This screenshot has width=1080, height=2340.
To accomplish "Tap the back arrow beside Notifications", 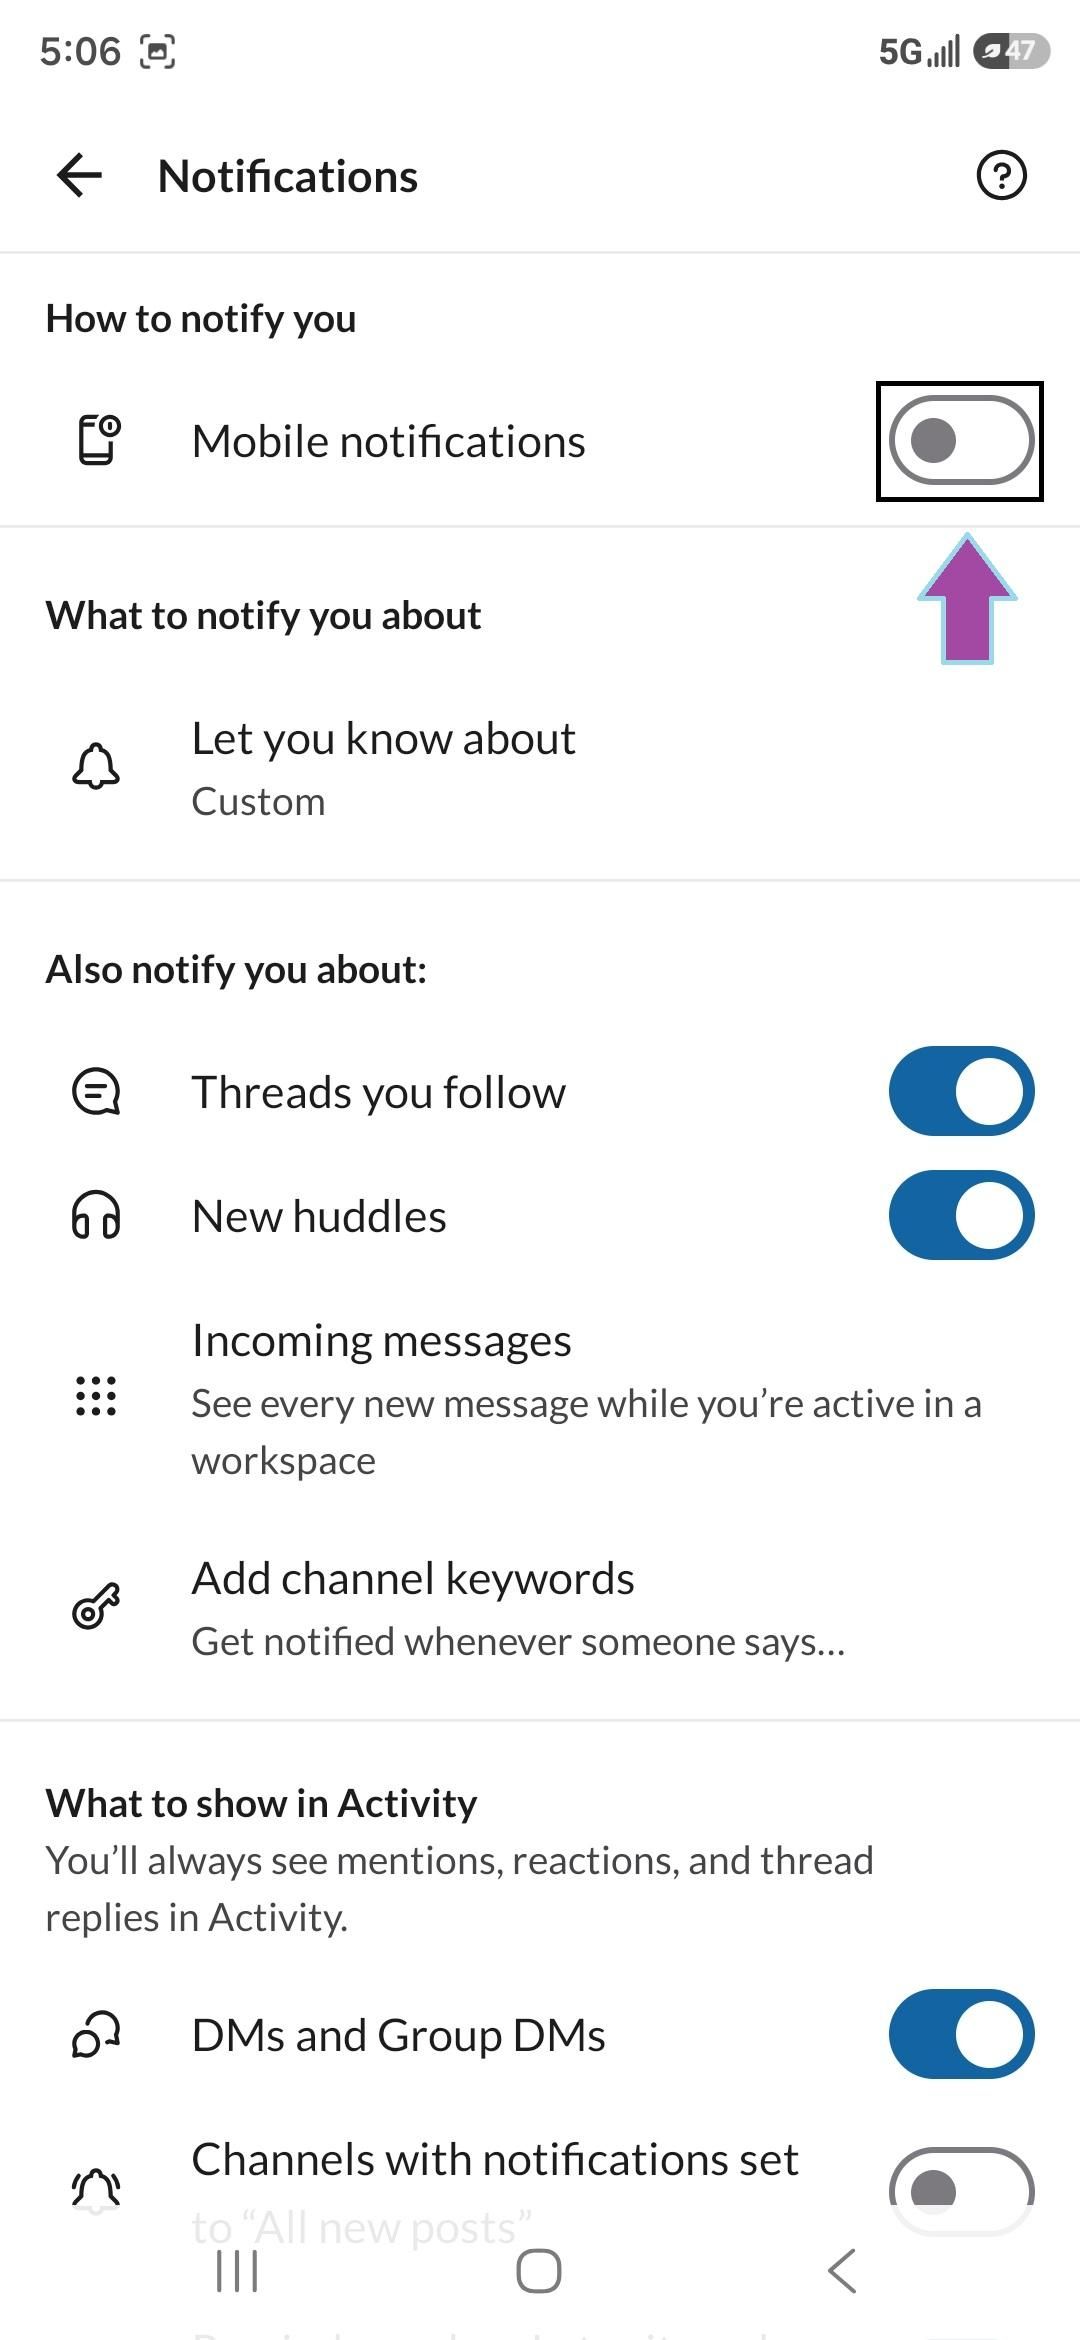I will pyautogui.click(x=80, y=176).
